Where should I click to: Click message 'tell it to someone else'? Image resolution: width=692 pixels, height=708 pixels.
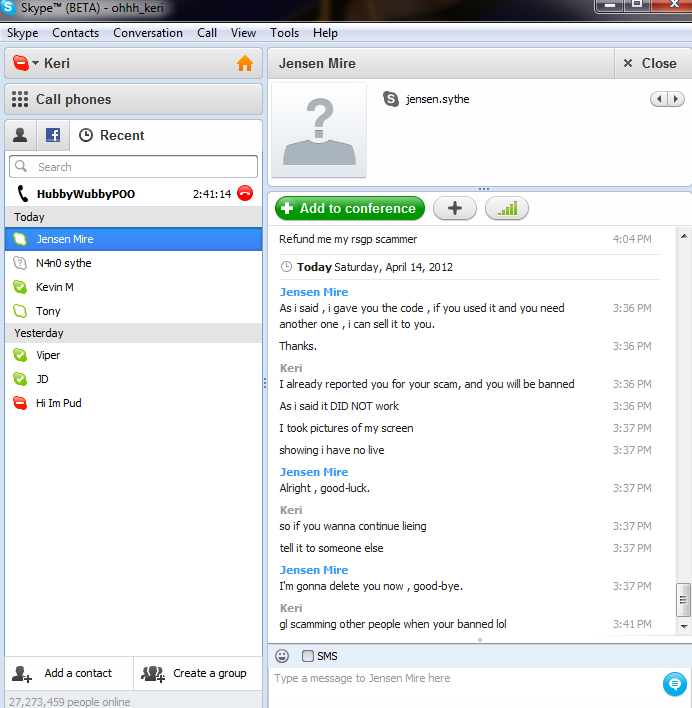331,548
